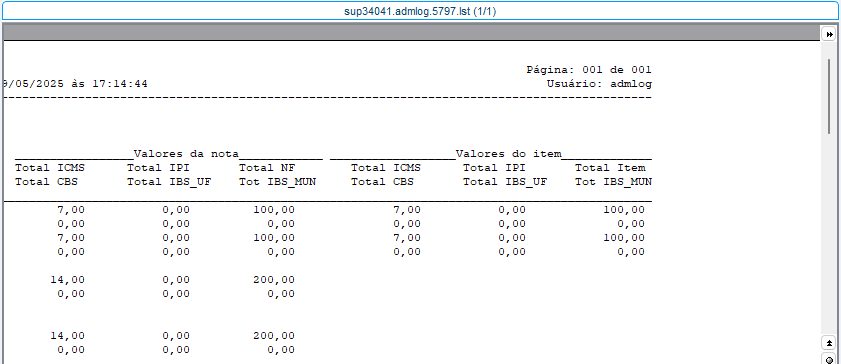This screenshot has height=364, width=841.
Task: Click 'Total IBS_UF' under Valores do item
Action: tap(505, 182)
